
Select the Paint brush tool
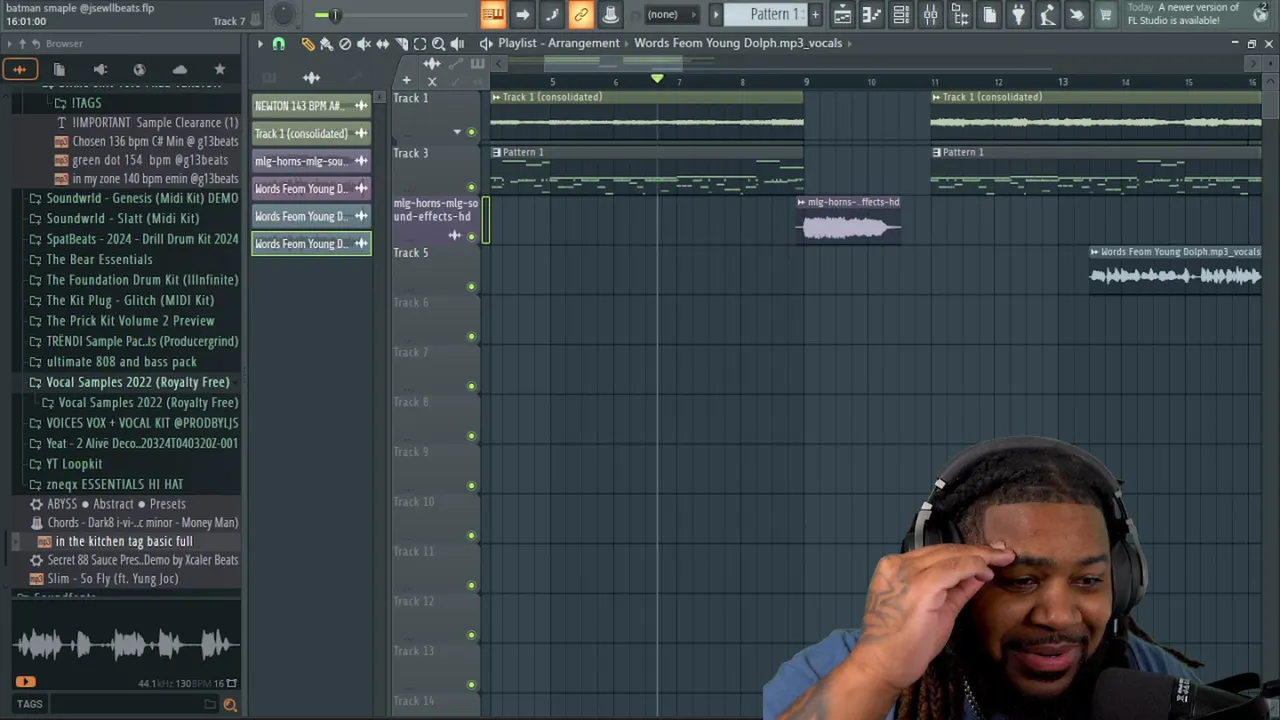click(326, 44)
